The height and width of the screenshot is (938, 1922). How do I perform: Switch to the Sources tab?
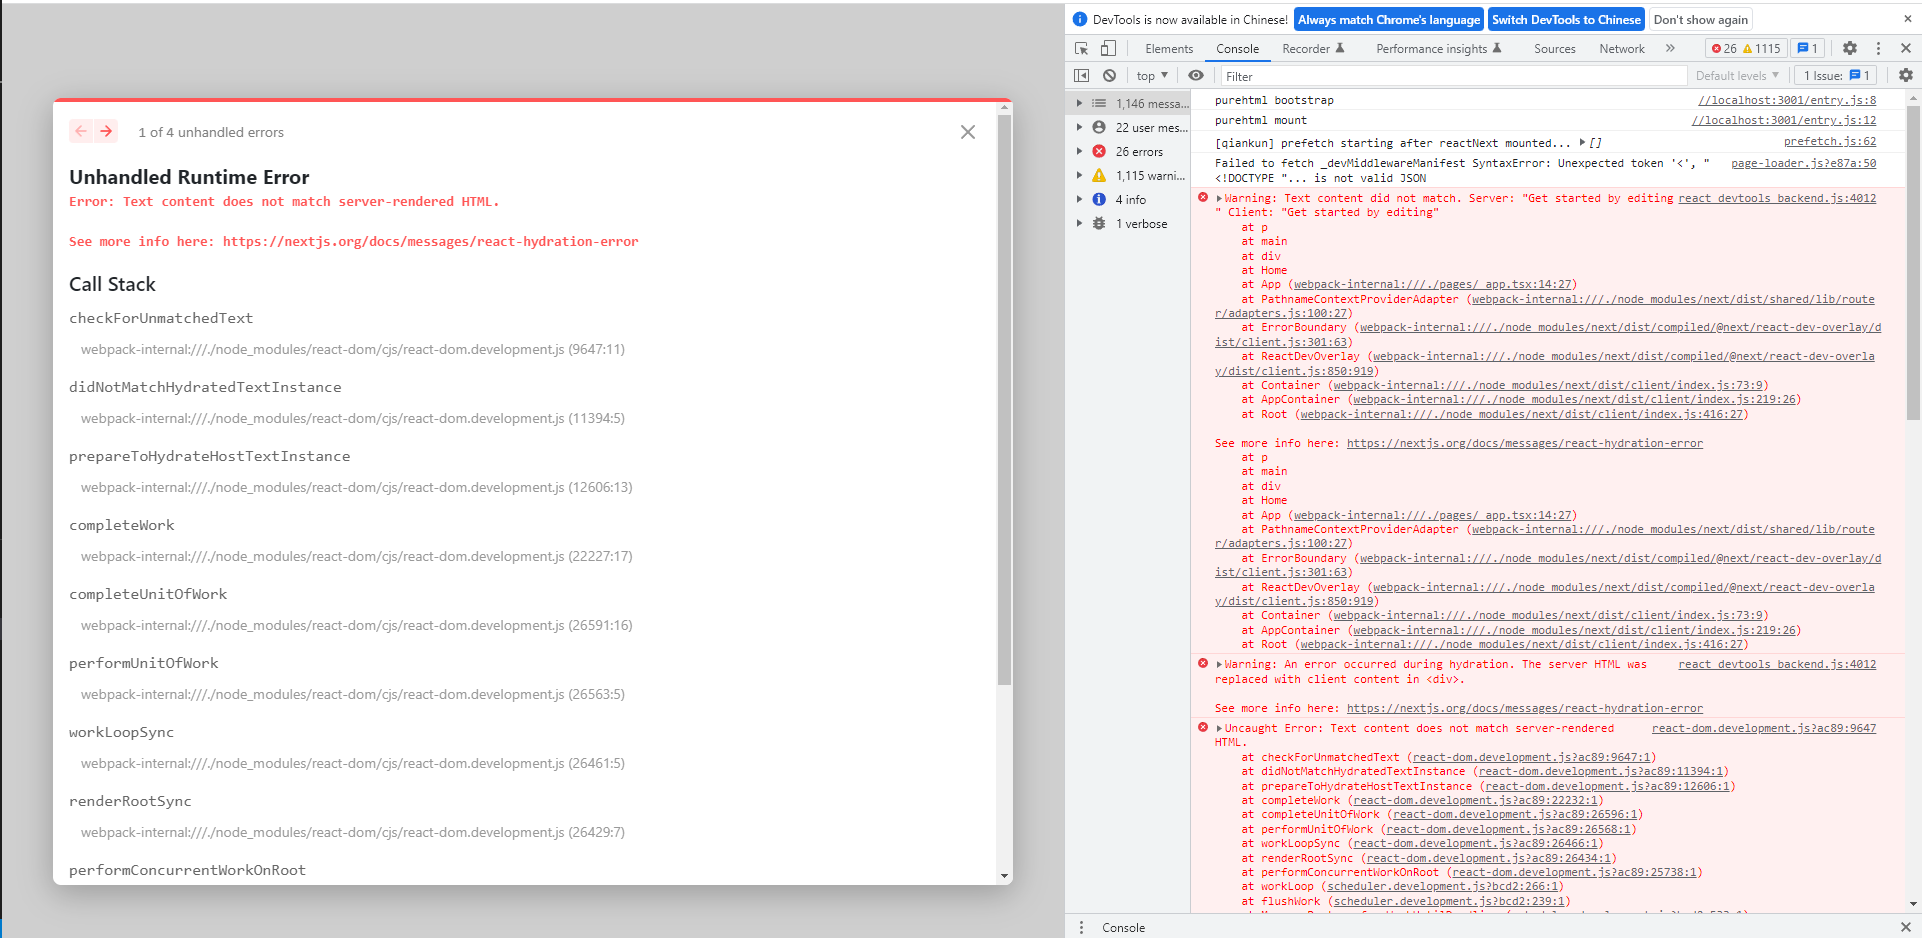click(1554, 48)
